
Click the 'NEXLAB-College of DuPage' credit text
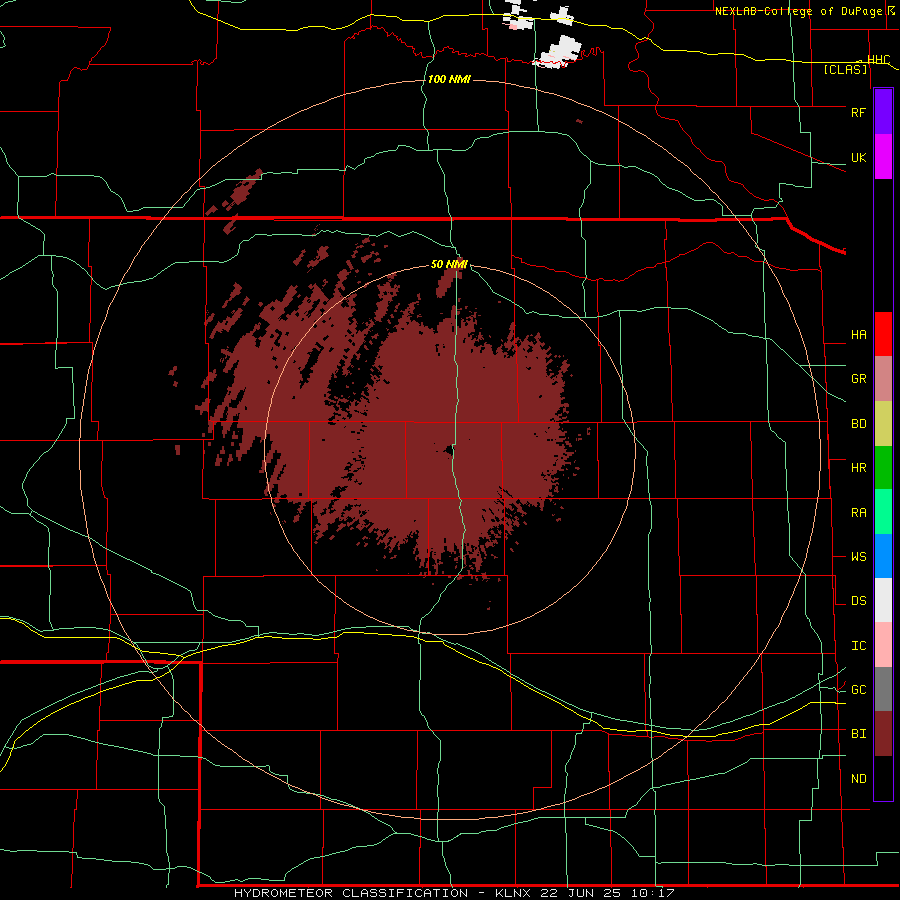(798, 11)
